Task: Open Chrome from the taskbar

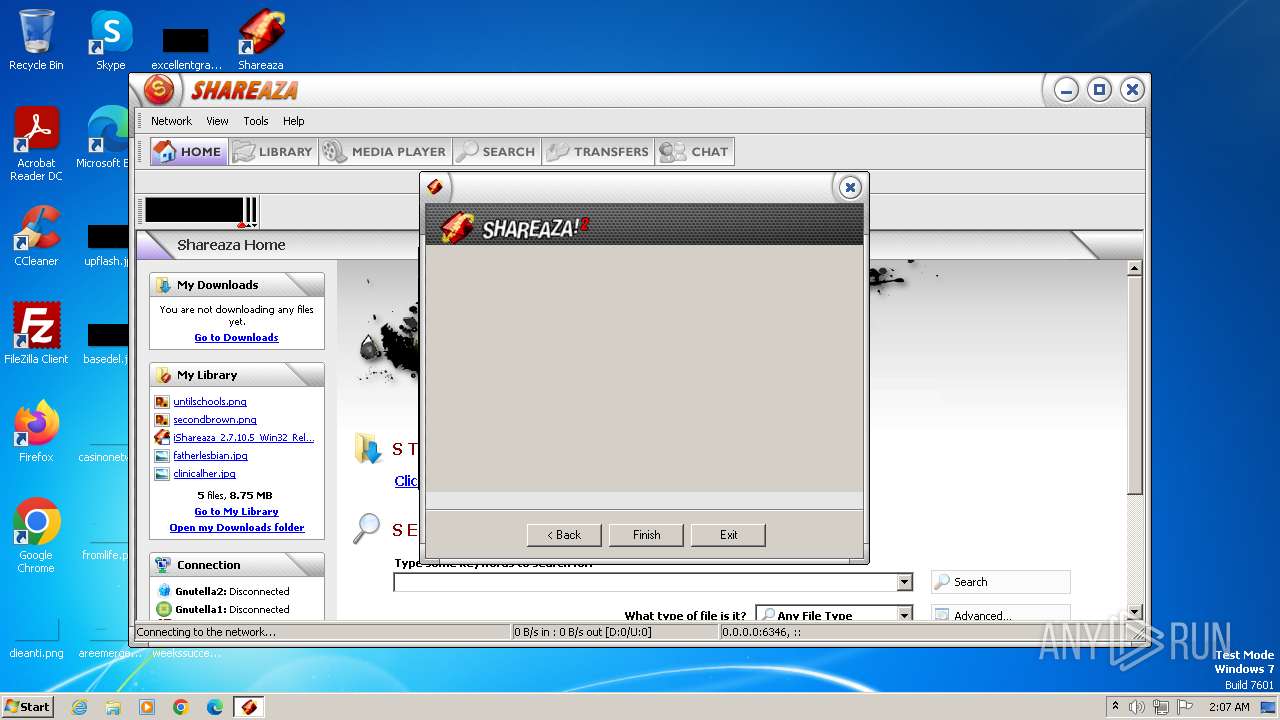Action: (181, 707)
